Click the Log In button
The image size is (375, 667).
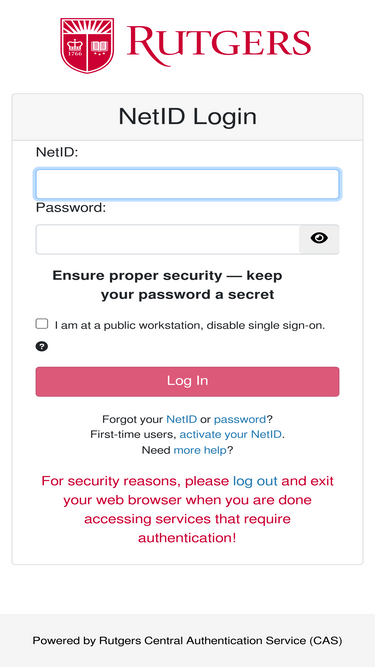[188, 382]
